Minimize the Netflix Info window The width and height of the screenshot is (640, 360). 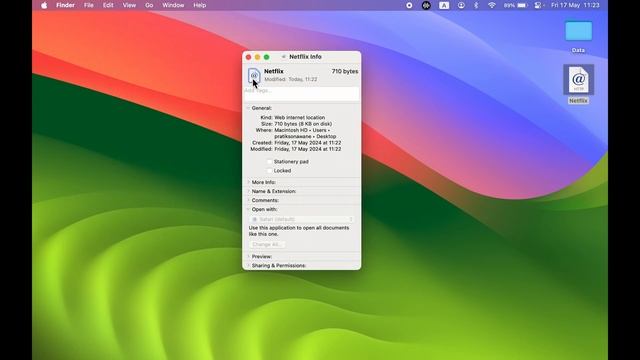coord(258,57)
